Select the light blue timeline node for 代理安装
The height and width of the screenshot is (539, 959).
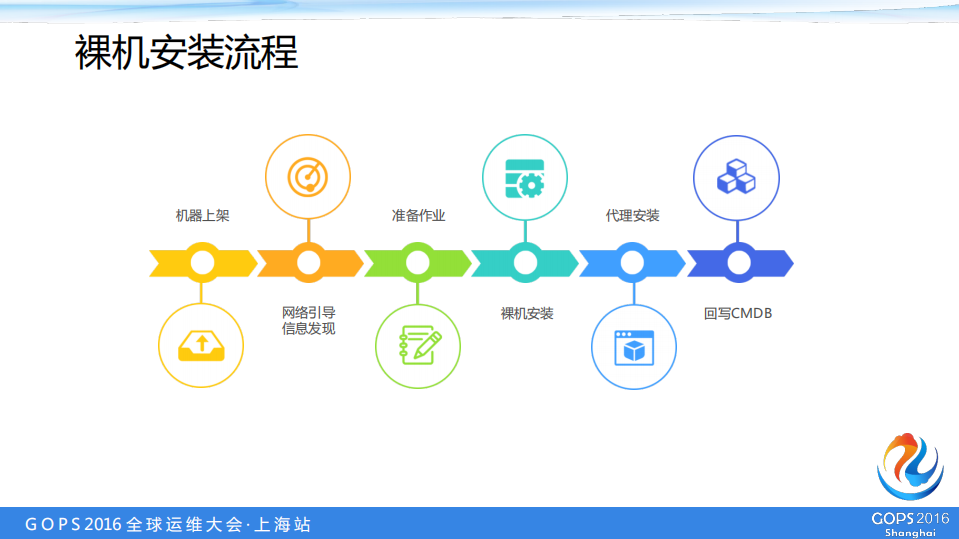pyautogui.click(x=632, y=263)
